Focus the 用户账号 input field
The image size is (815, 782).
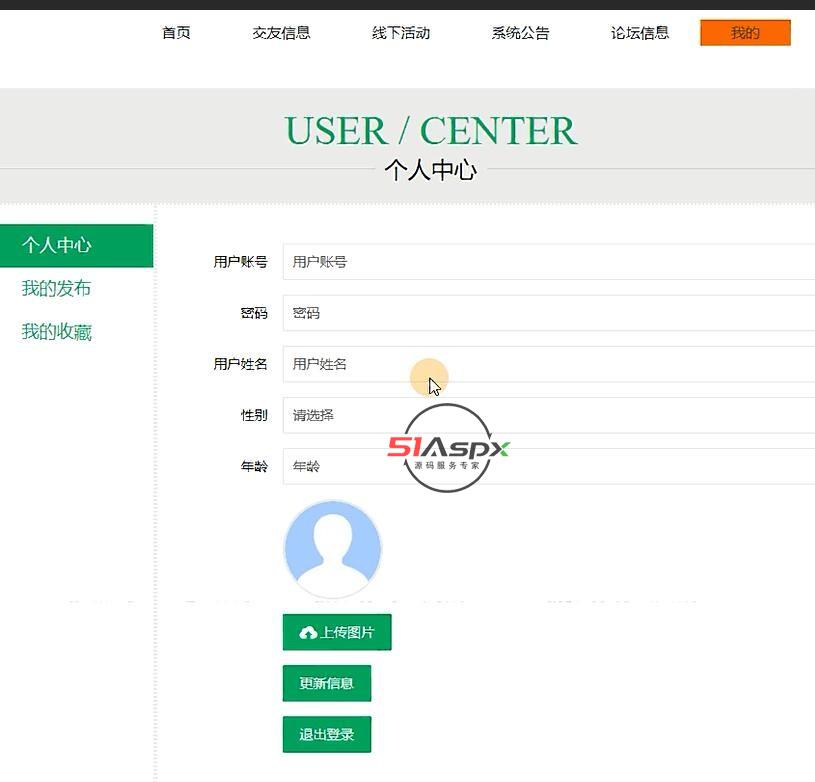coord(549,262)
